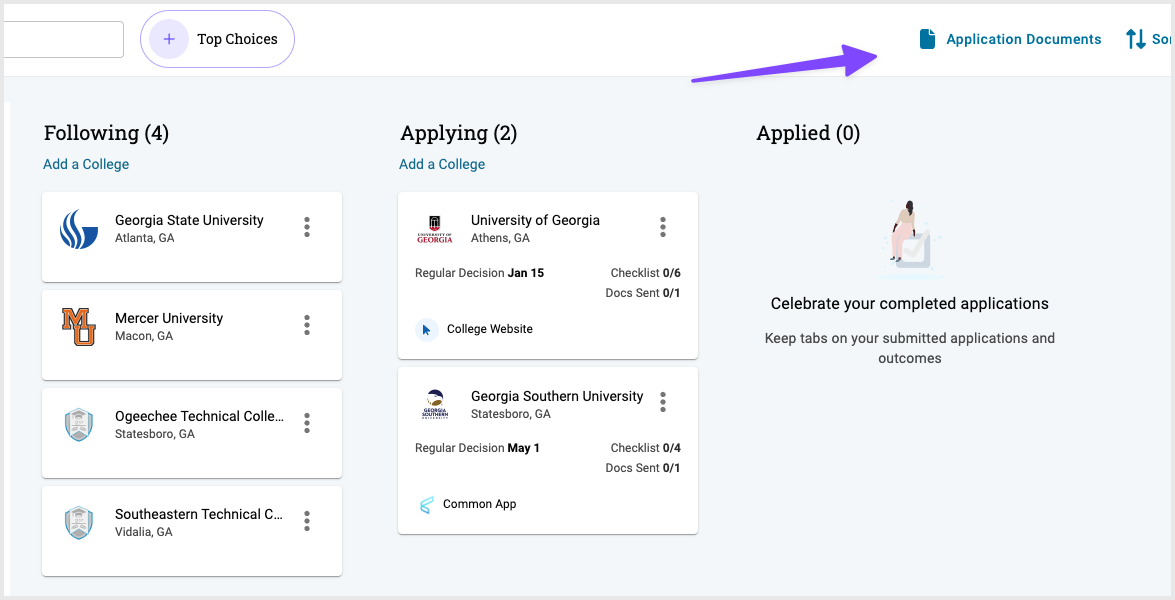Image resolution: width=1175 pixels, height=600 pixels.
Task: Click Docs Sent 0/1 on University of Georgia
Action: 643,294
